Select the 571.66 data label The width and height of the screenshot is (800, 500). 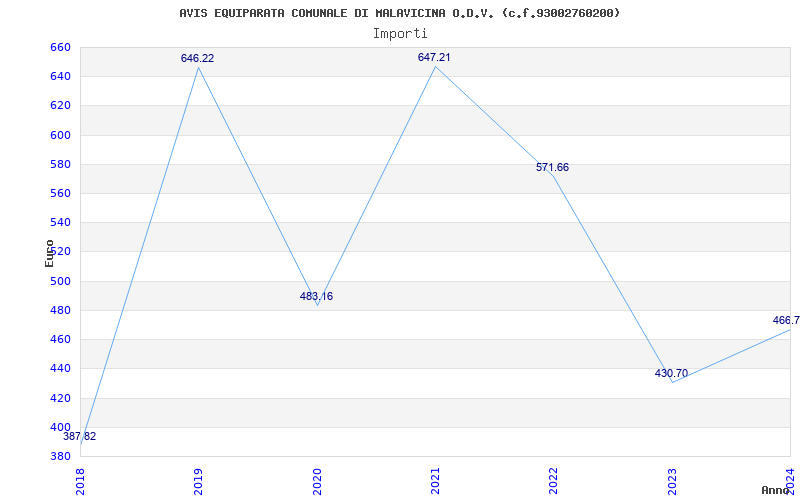[x=553, y=168]
